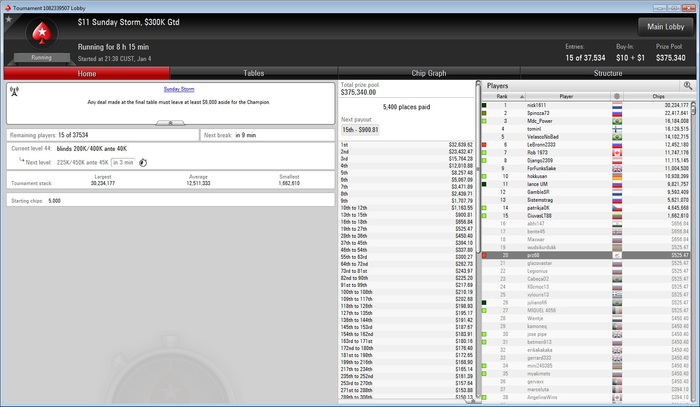Click the green note marker for Mdc_Power

tap(484, 121)
